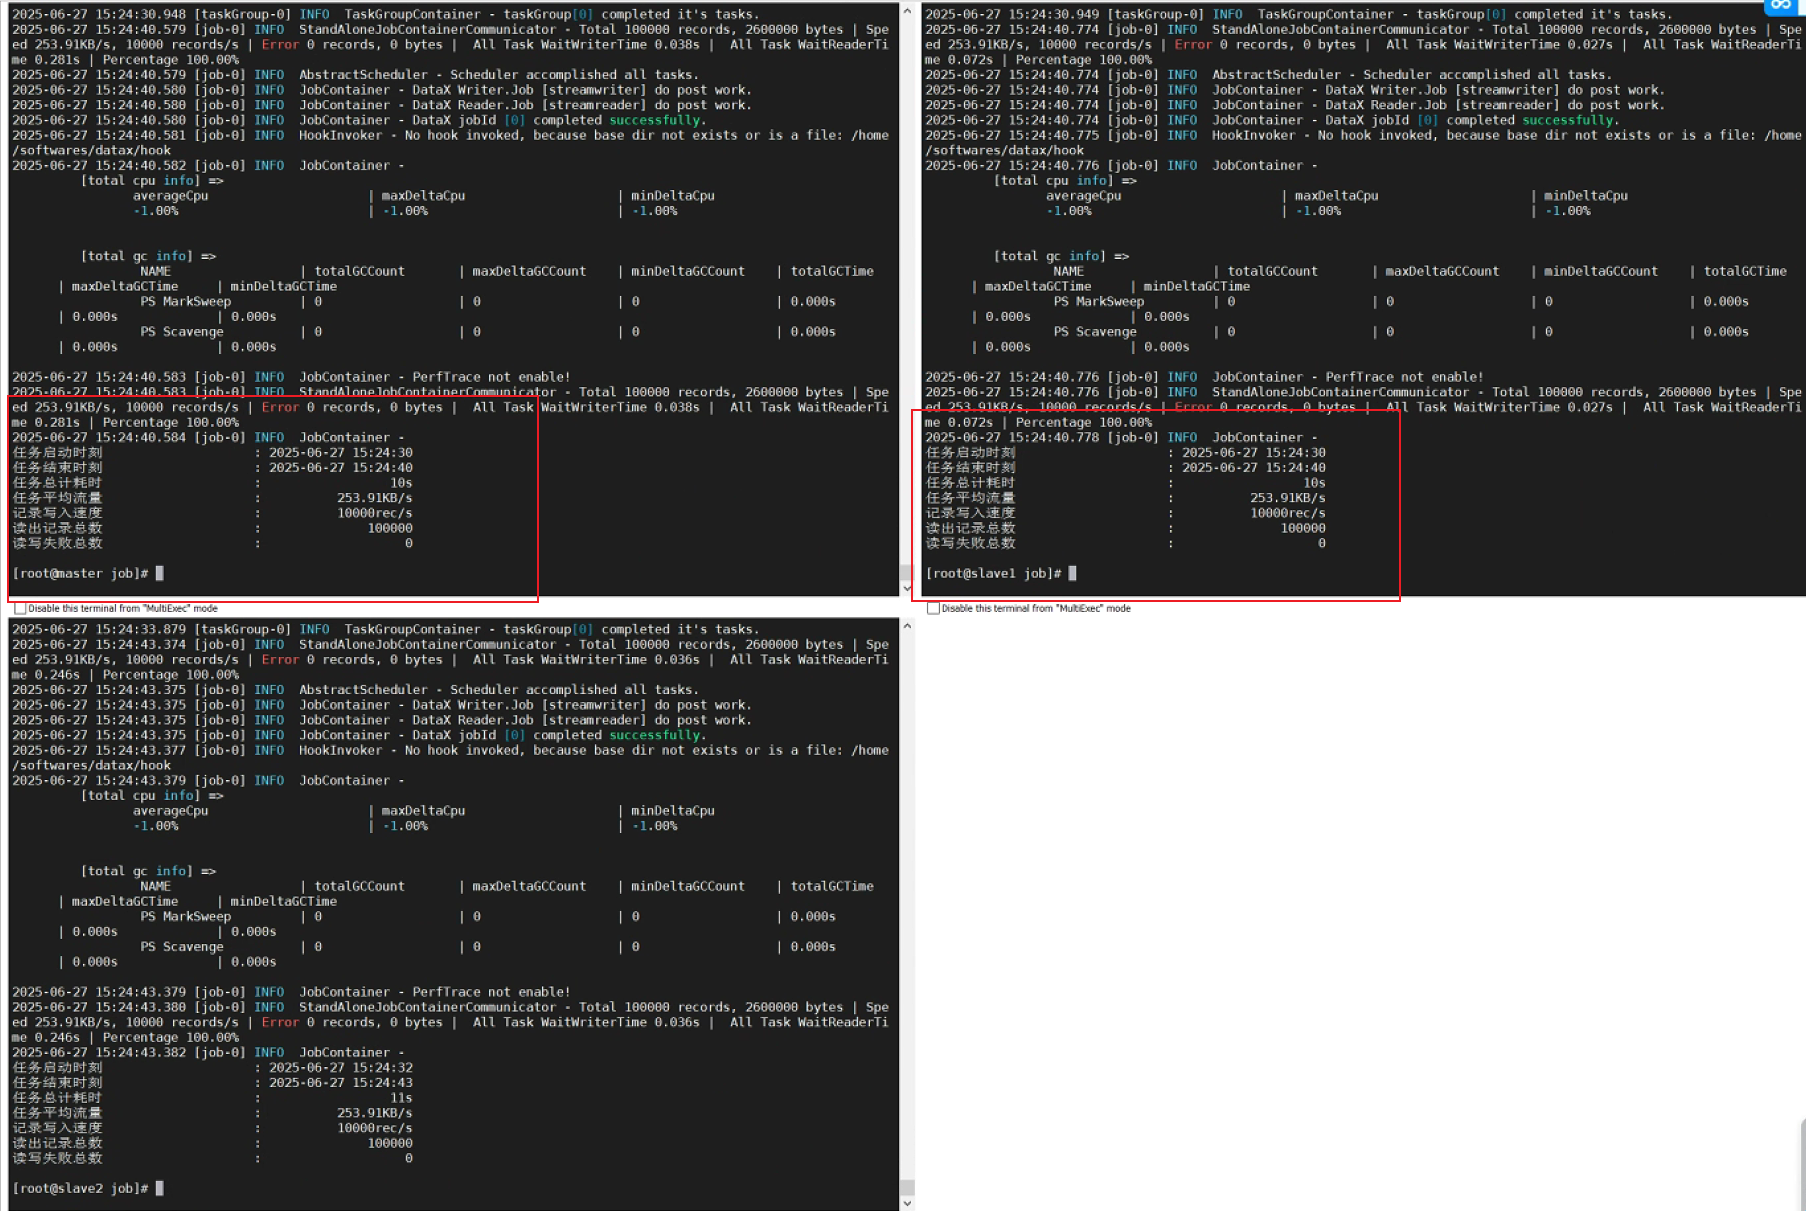Click '[total gc info]' heading in slave1 terminal
The height and width of the screenshot is (1211, 1806).
click(x=1049, y=256)
